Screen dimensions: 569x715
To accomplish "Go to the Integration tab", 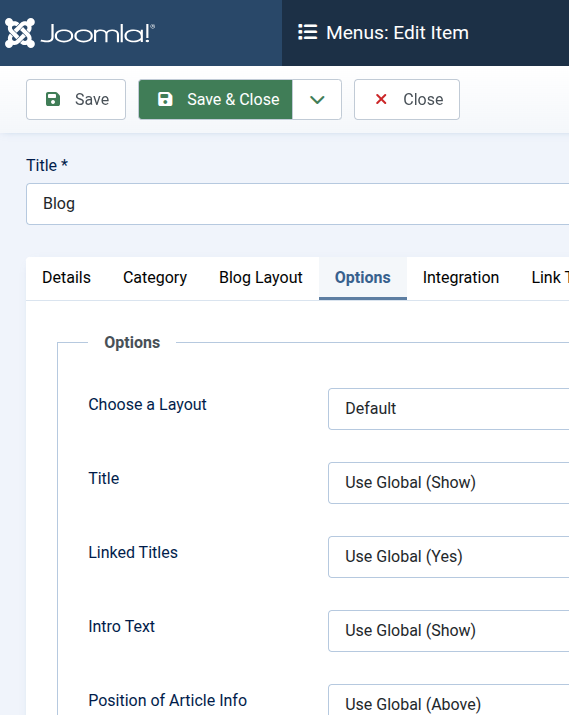I will 461,278.
